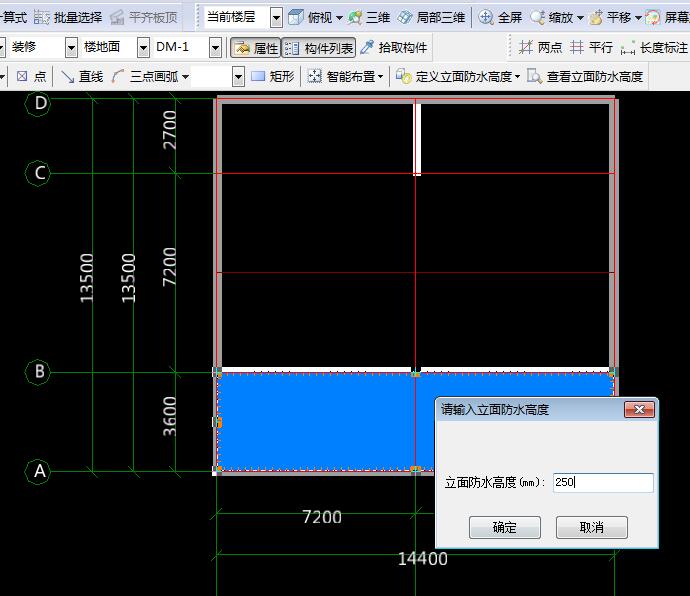Select the 长度标注 length dimension tool
This screenshot has width=690, height=596.
click(654, 47)
